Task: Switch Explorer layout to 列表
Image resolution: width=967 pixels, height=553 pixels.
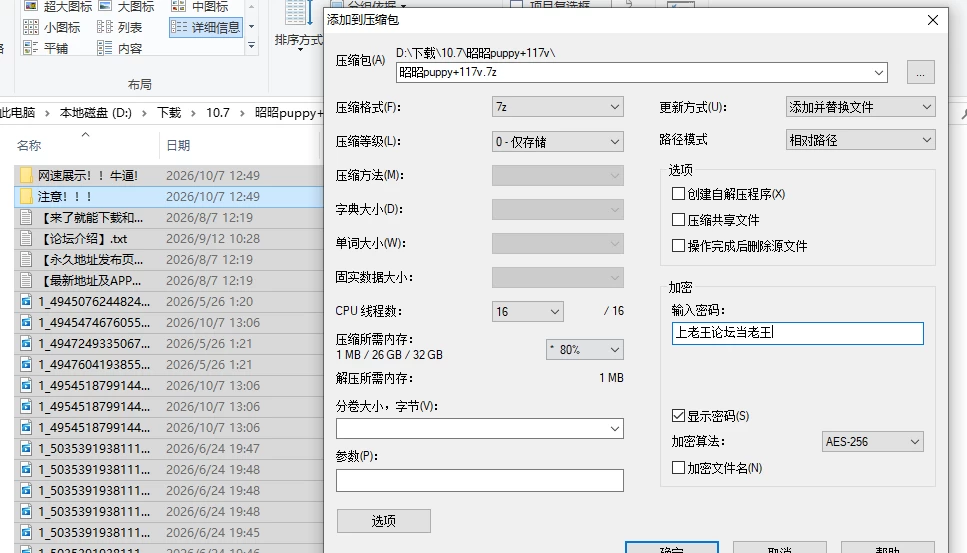Action: click(x=120, y=27)
